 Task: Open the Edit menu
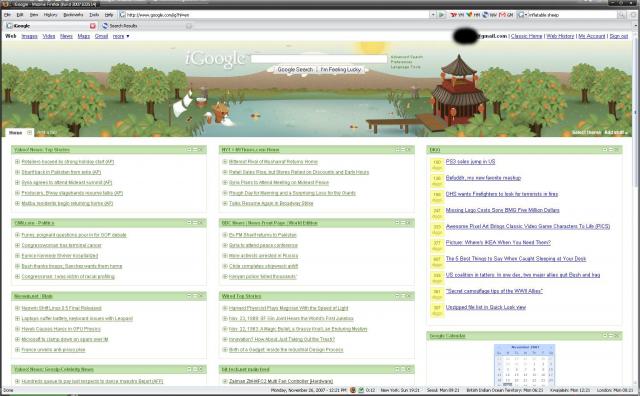[x=20, y=15]
